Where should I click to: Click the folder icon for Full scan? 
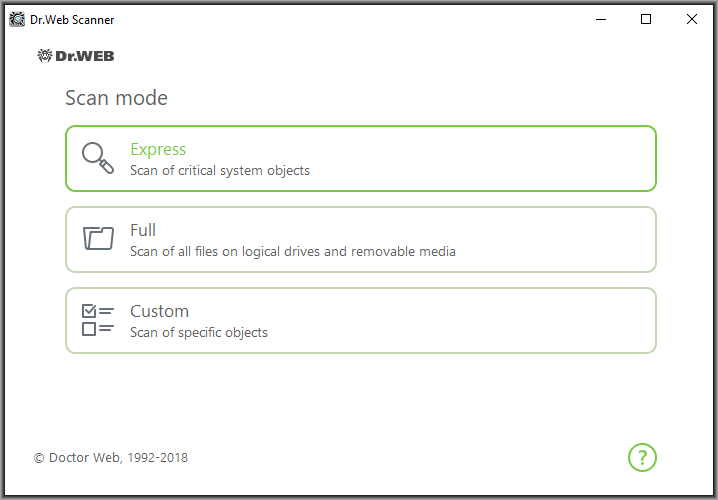98,239
